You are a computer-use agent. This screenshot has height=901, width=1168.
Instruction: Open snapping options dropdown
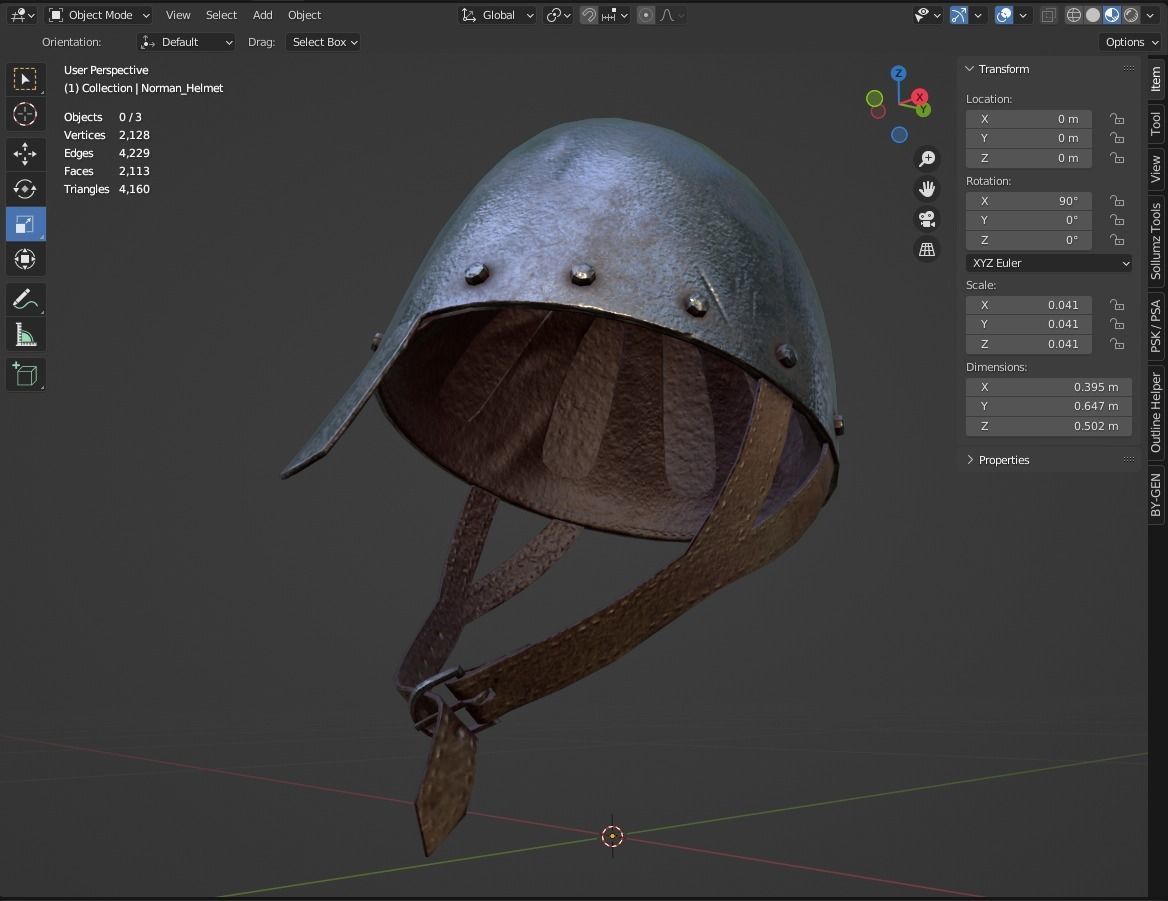pos(615,15)
